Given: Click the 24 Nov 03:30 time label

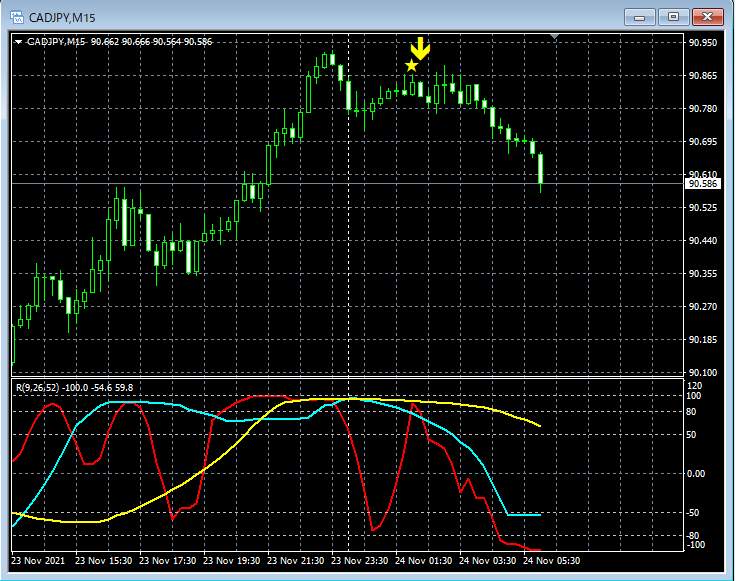Looking at the screenshot, I should pos(487,561).
